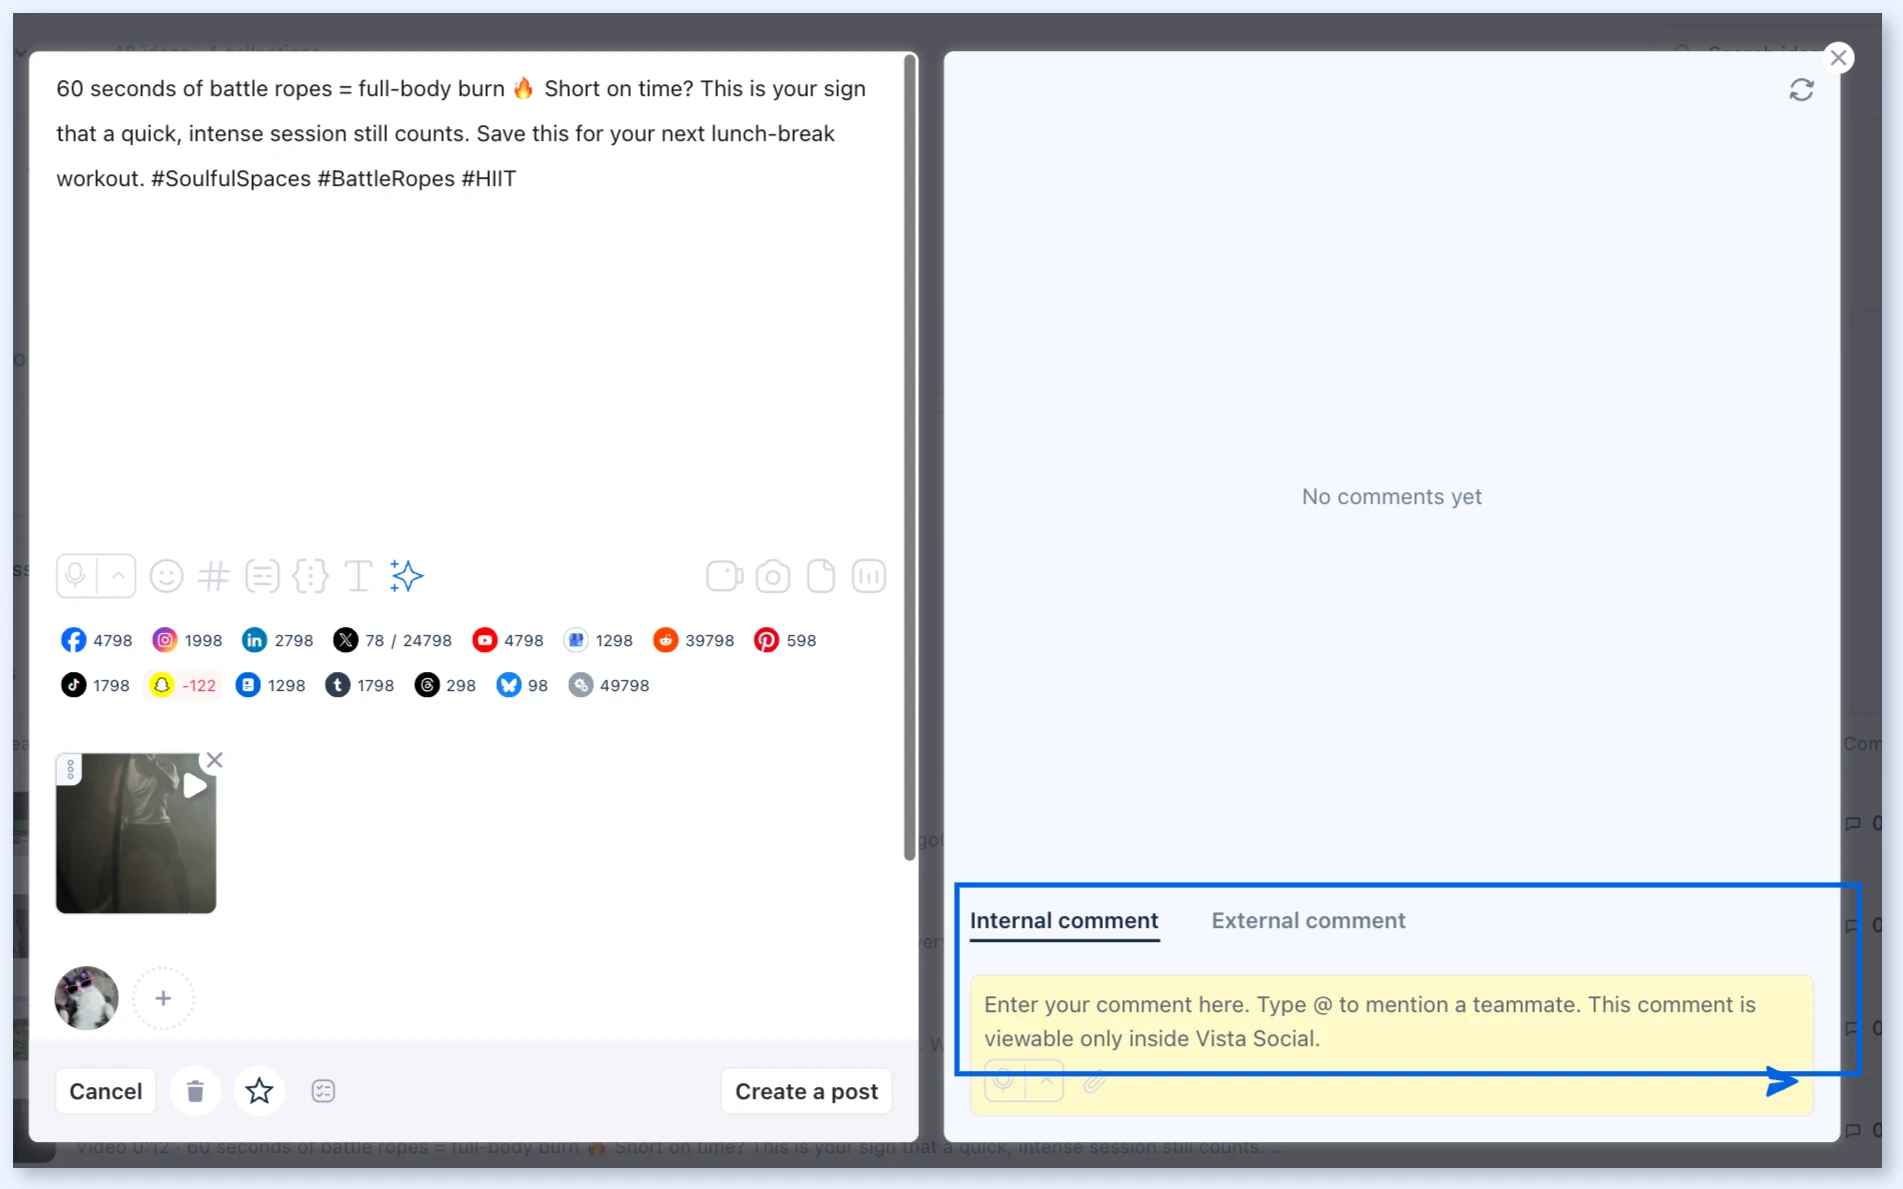Click Create a post button
The width and height of the screenshot is (1903, 1189).
click(807, 1091)
